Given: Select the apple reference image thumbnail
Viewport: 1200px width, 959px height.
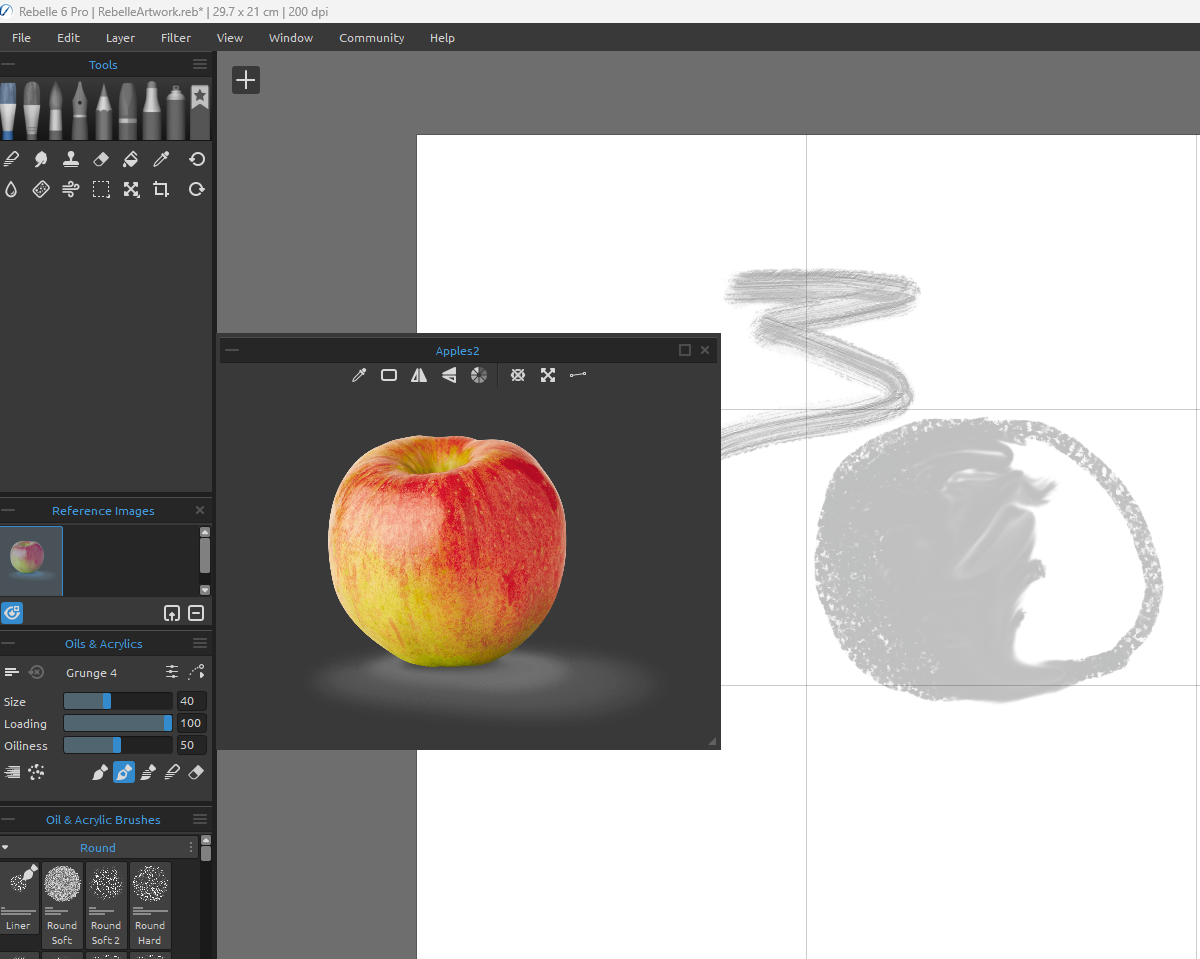Looking at the screenshot, I should pos(31,561).
